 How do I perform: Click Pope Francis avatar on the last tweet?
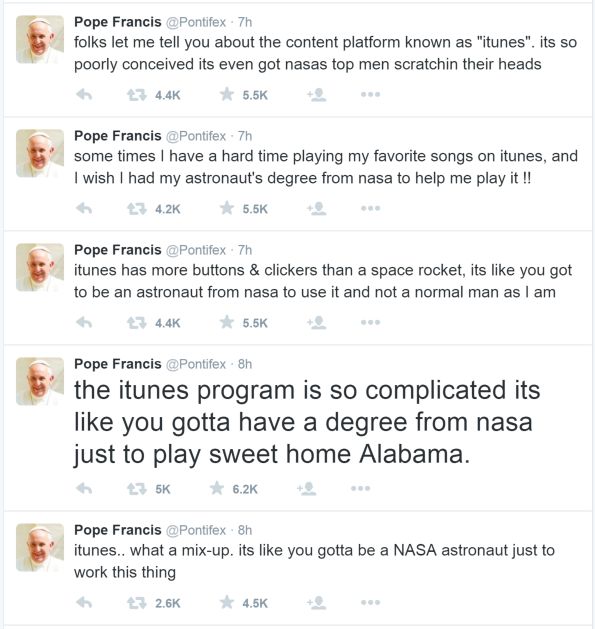pyautogui.click(x=40, y=547)
